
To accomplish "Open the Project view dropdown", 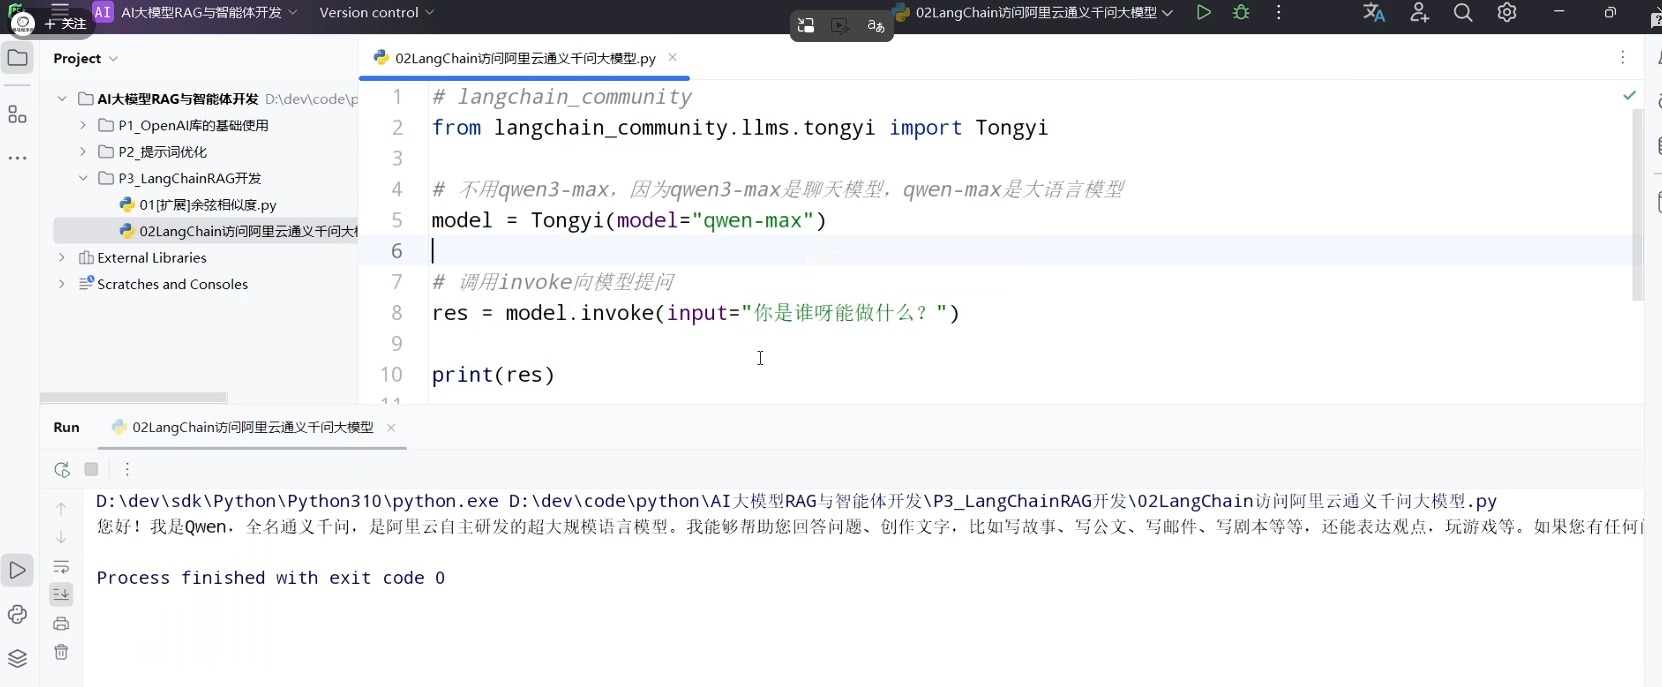I will [86, 58].
